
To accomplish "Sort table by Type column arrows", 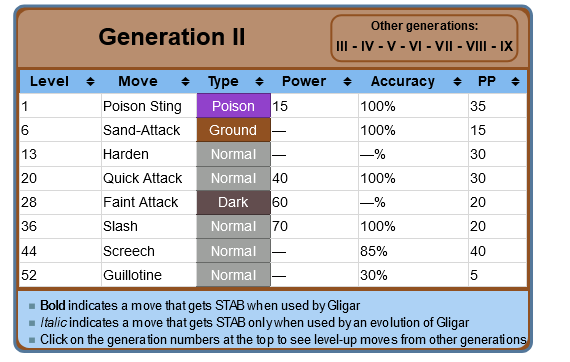I will point(259,81).
